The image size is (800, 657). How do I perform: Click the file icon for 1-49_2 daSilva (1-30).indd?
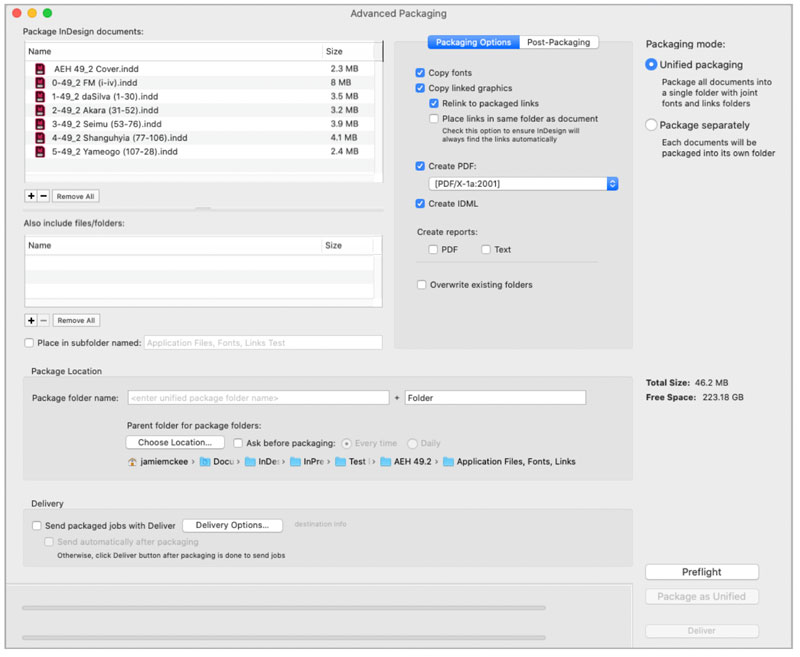click(40, 96)
